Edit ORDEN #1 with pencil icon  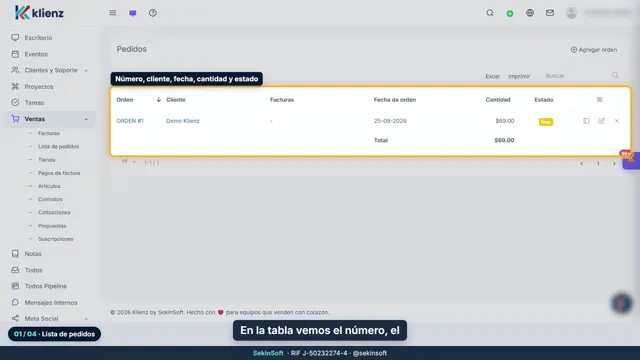tap(601, 121)
